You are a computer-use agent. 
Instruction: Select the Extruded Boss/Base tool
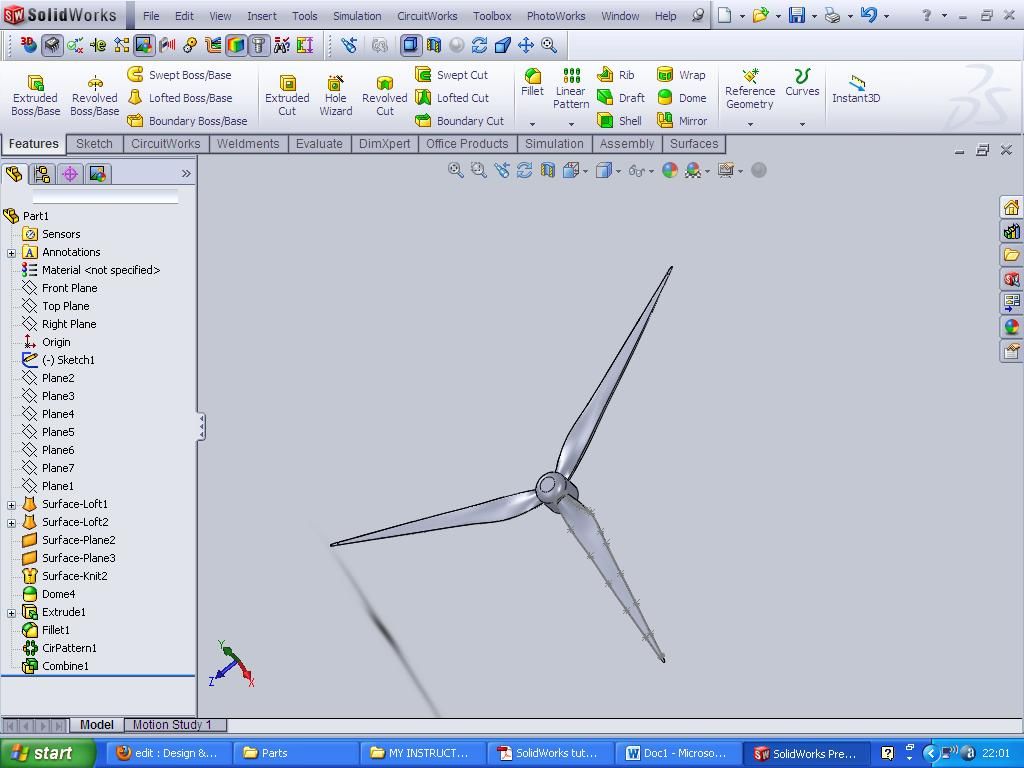pyautogui.click(x=35, y=96)
